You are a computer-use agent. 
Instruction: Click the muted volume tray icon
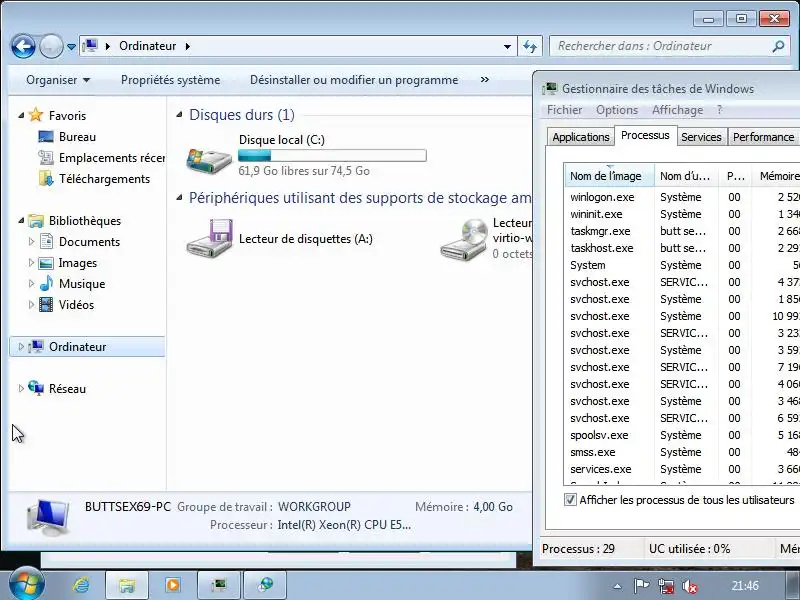coord(690,586)
